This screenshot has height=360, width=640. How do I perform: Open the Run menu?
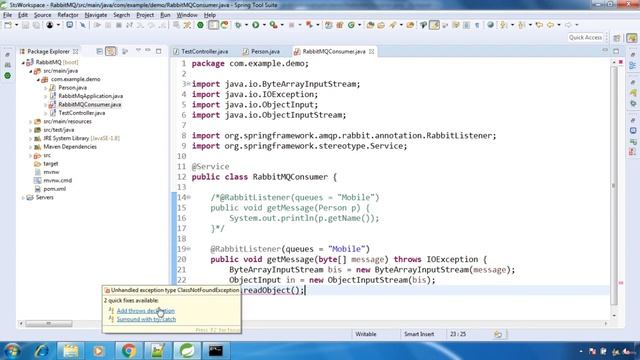point(165,15)
